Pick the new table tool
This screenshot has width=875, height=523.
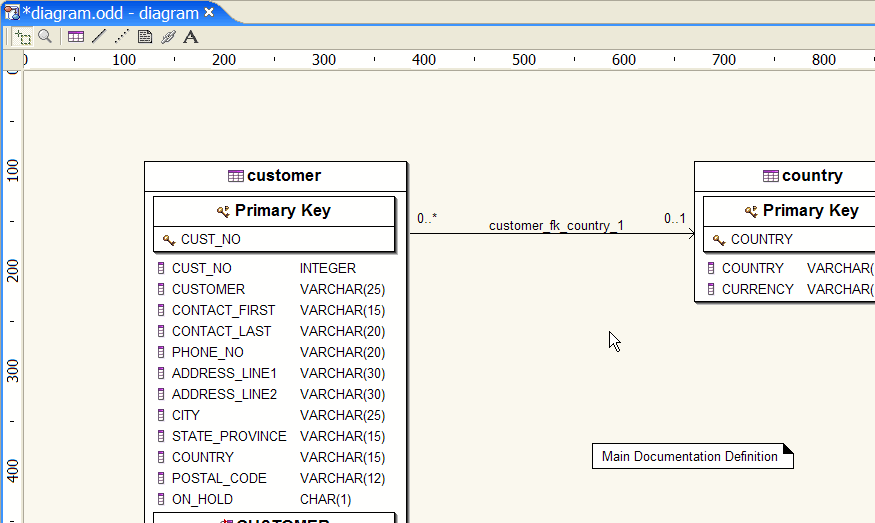tap(76, 37)
